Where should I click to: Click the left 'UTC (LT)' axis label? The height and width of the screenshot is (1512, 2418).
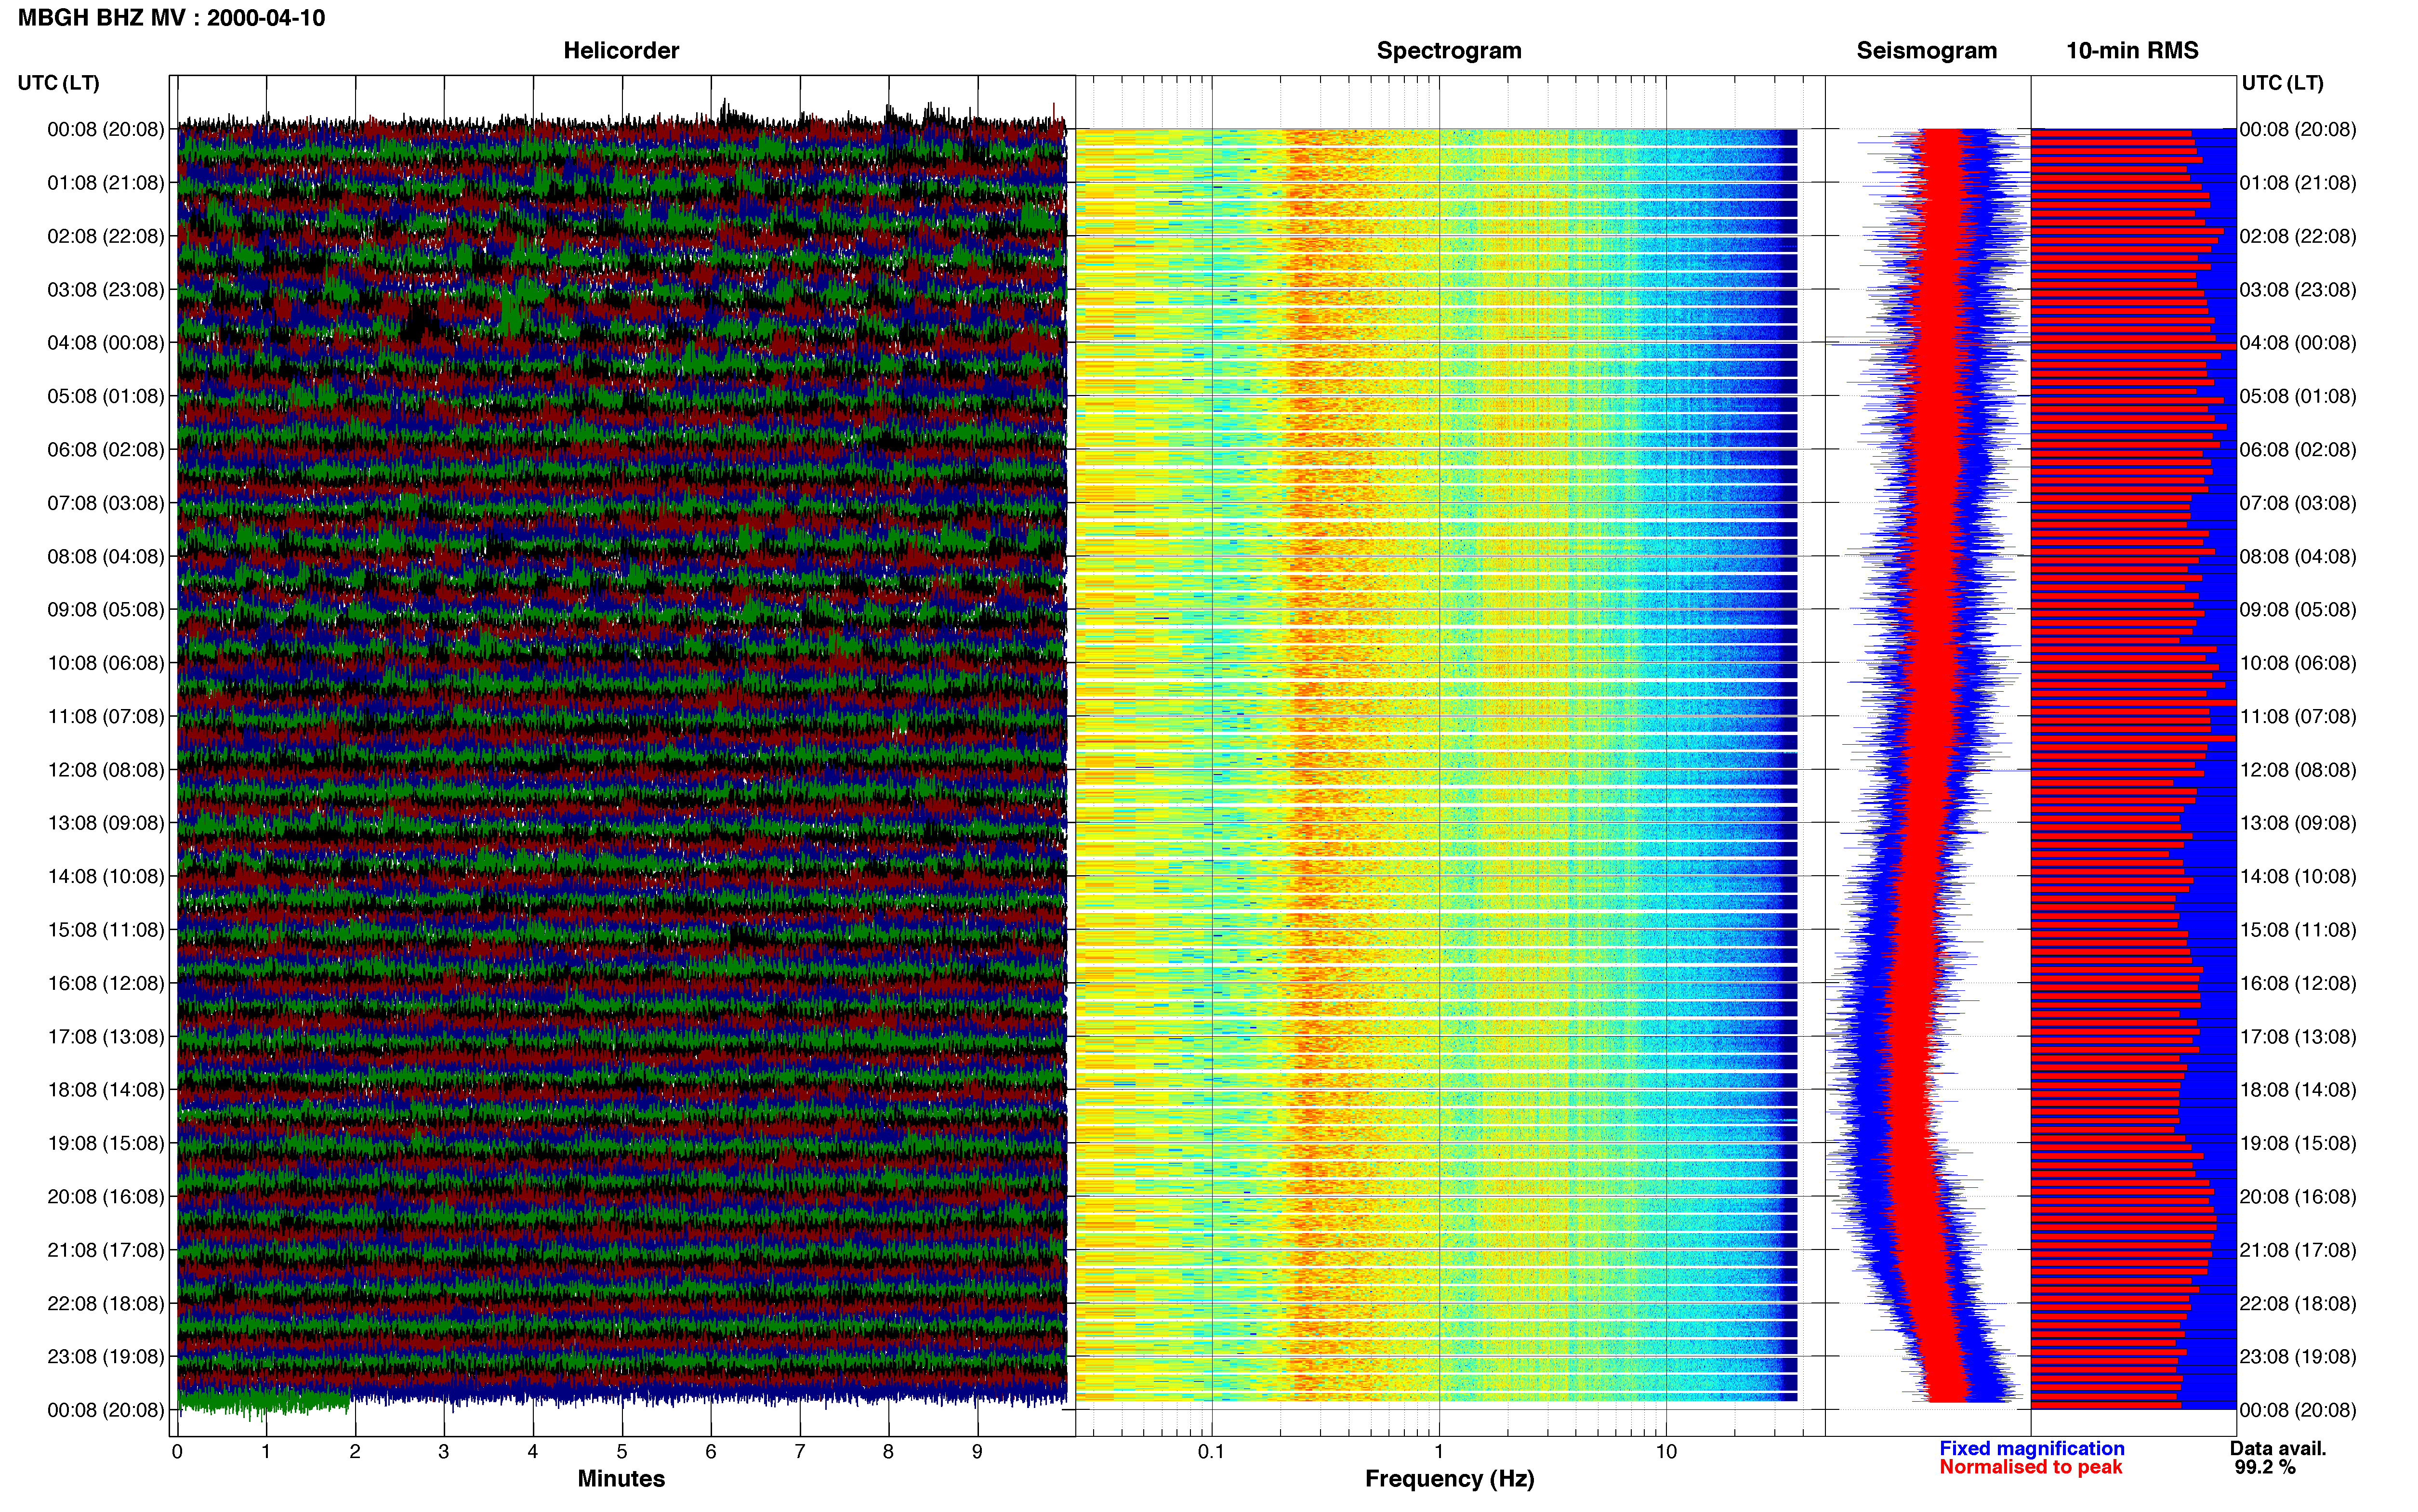pyautogui.click(x=58, y=83)
